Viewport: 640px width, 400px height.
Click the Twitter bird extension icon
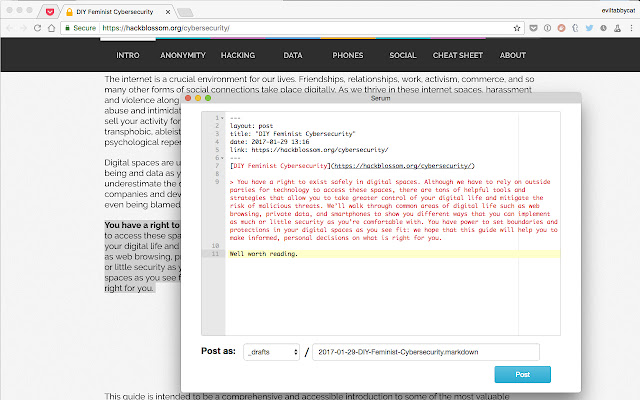click(x=589, y=28)
